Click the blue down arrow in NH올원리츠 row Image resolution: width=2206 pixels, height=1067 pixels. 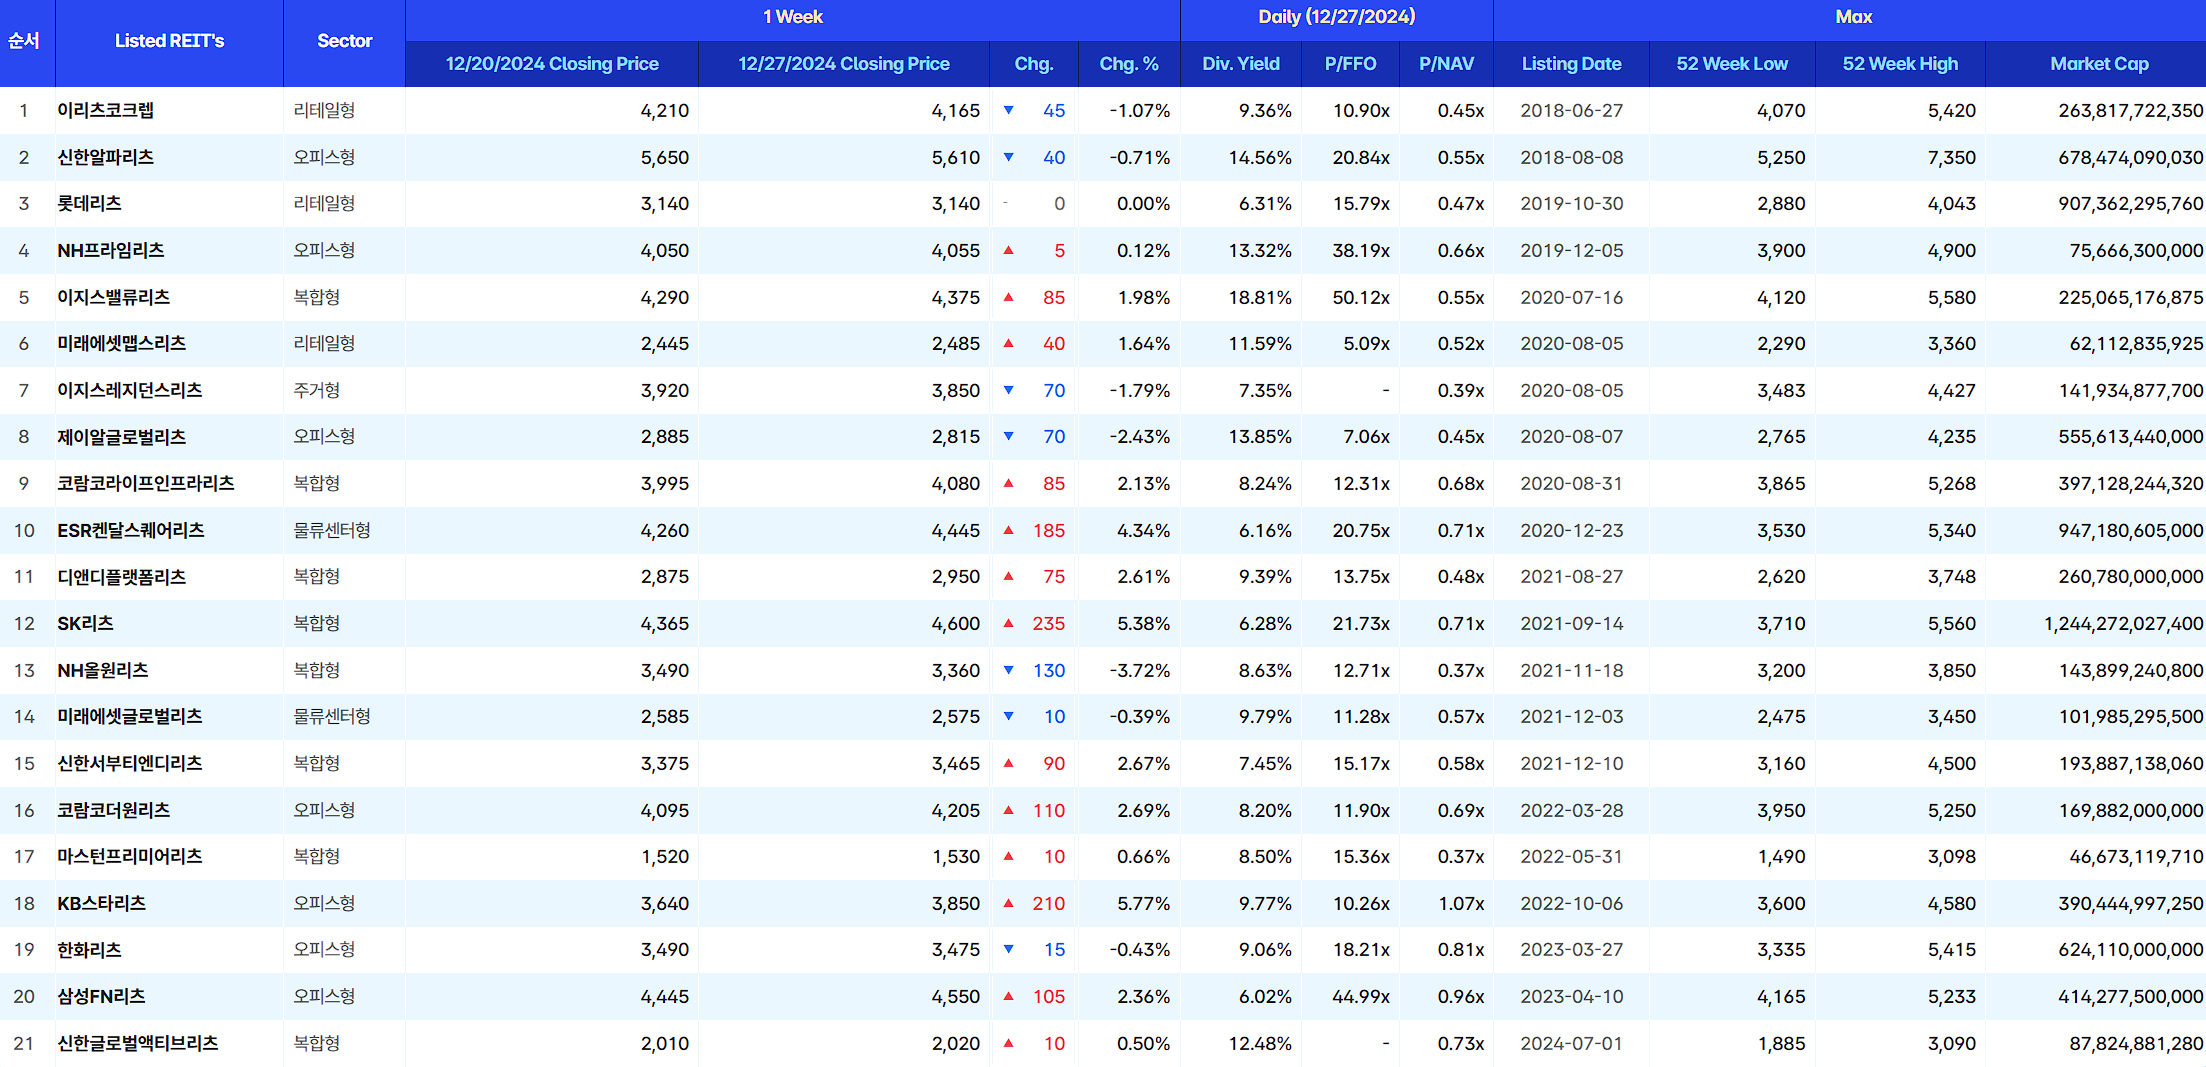(1008, 670)
